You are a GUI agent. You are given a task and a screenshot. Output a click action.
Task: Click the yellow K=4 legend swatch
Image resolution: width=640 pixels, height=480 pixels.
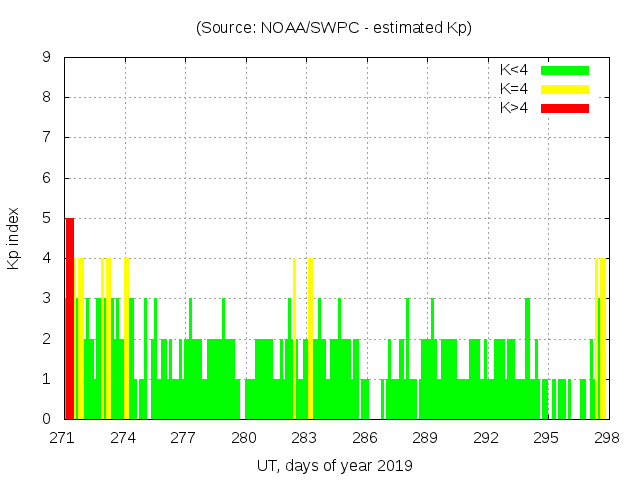click(565, 89)
